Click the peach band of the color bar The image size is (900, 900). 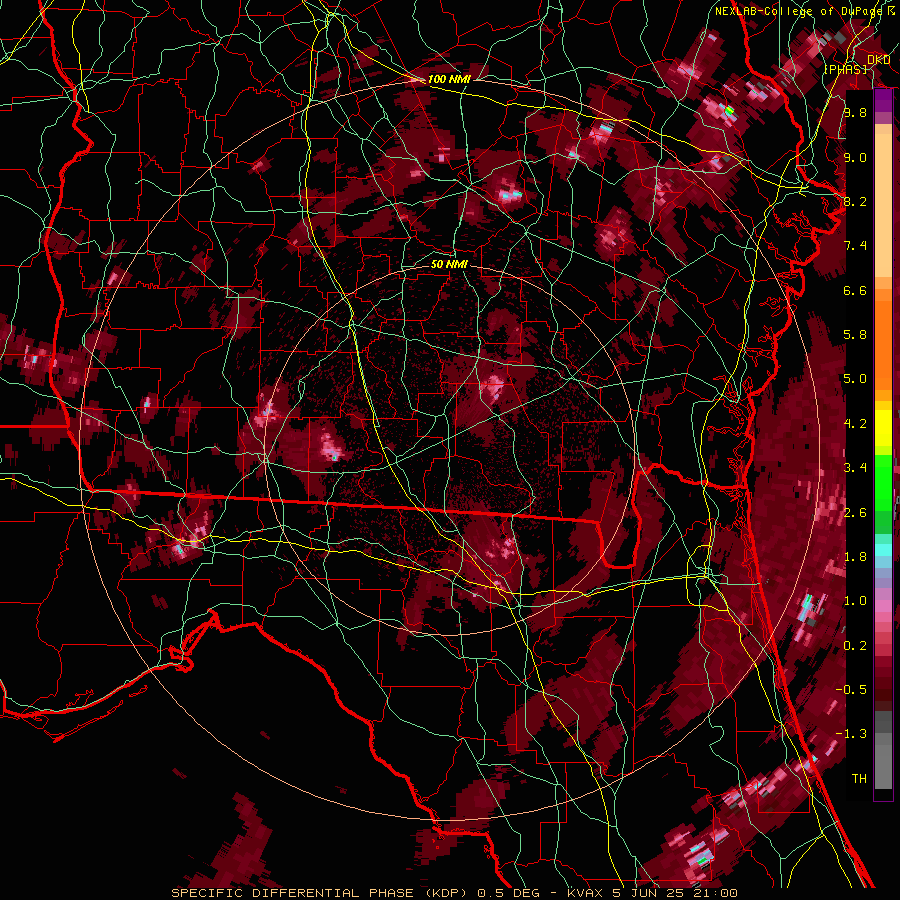[883, 201]
